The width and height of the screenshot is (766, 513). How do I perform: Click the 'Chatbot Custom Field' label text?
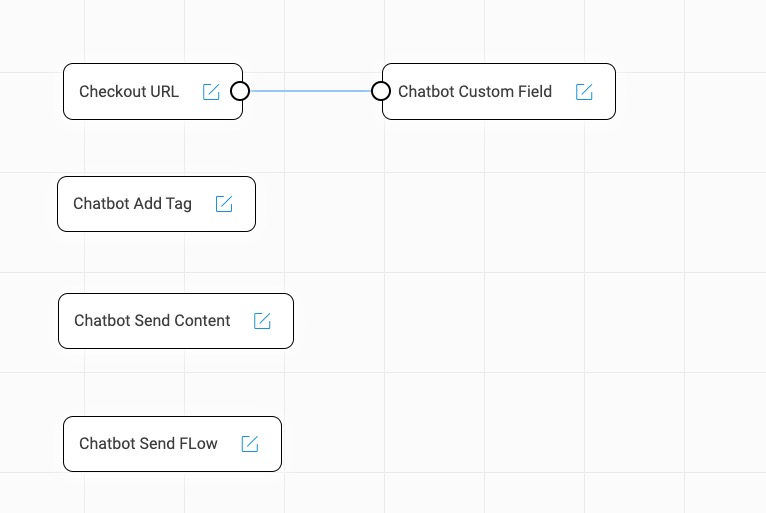tap(475, 92)
